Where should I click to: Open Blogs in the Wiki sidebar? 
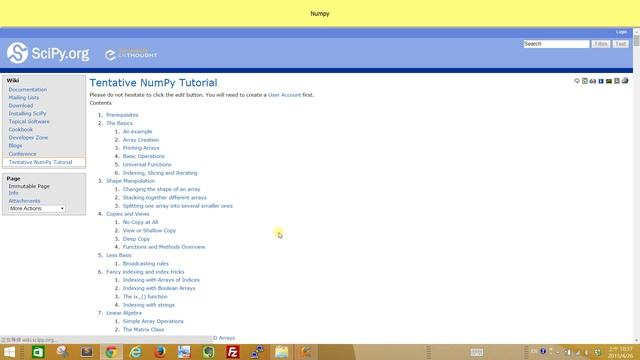pos(16,146)
